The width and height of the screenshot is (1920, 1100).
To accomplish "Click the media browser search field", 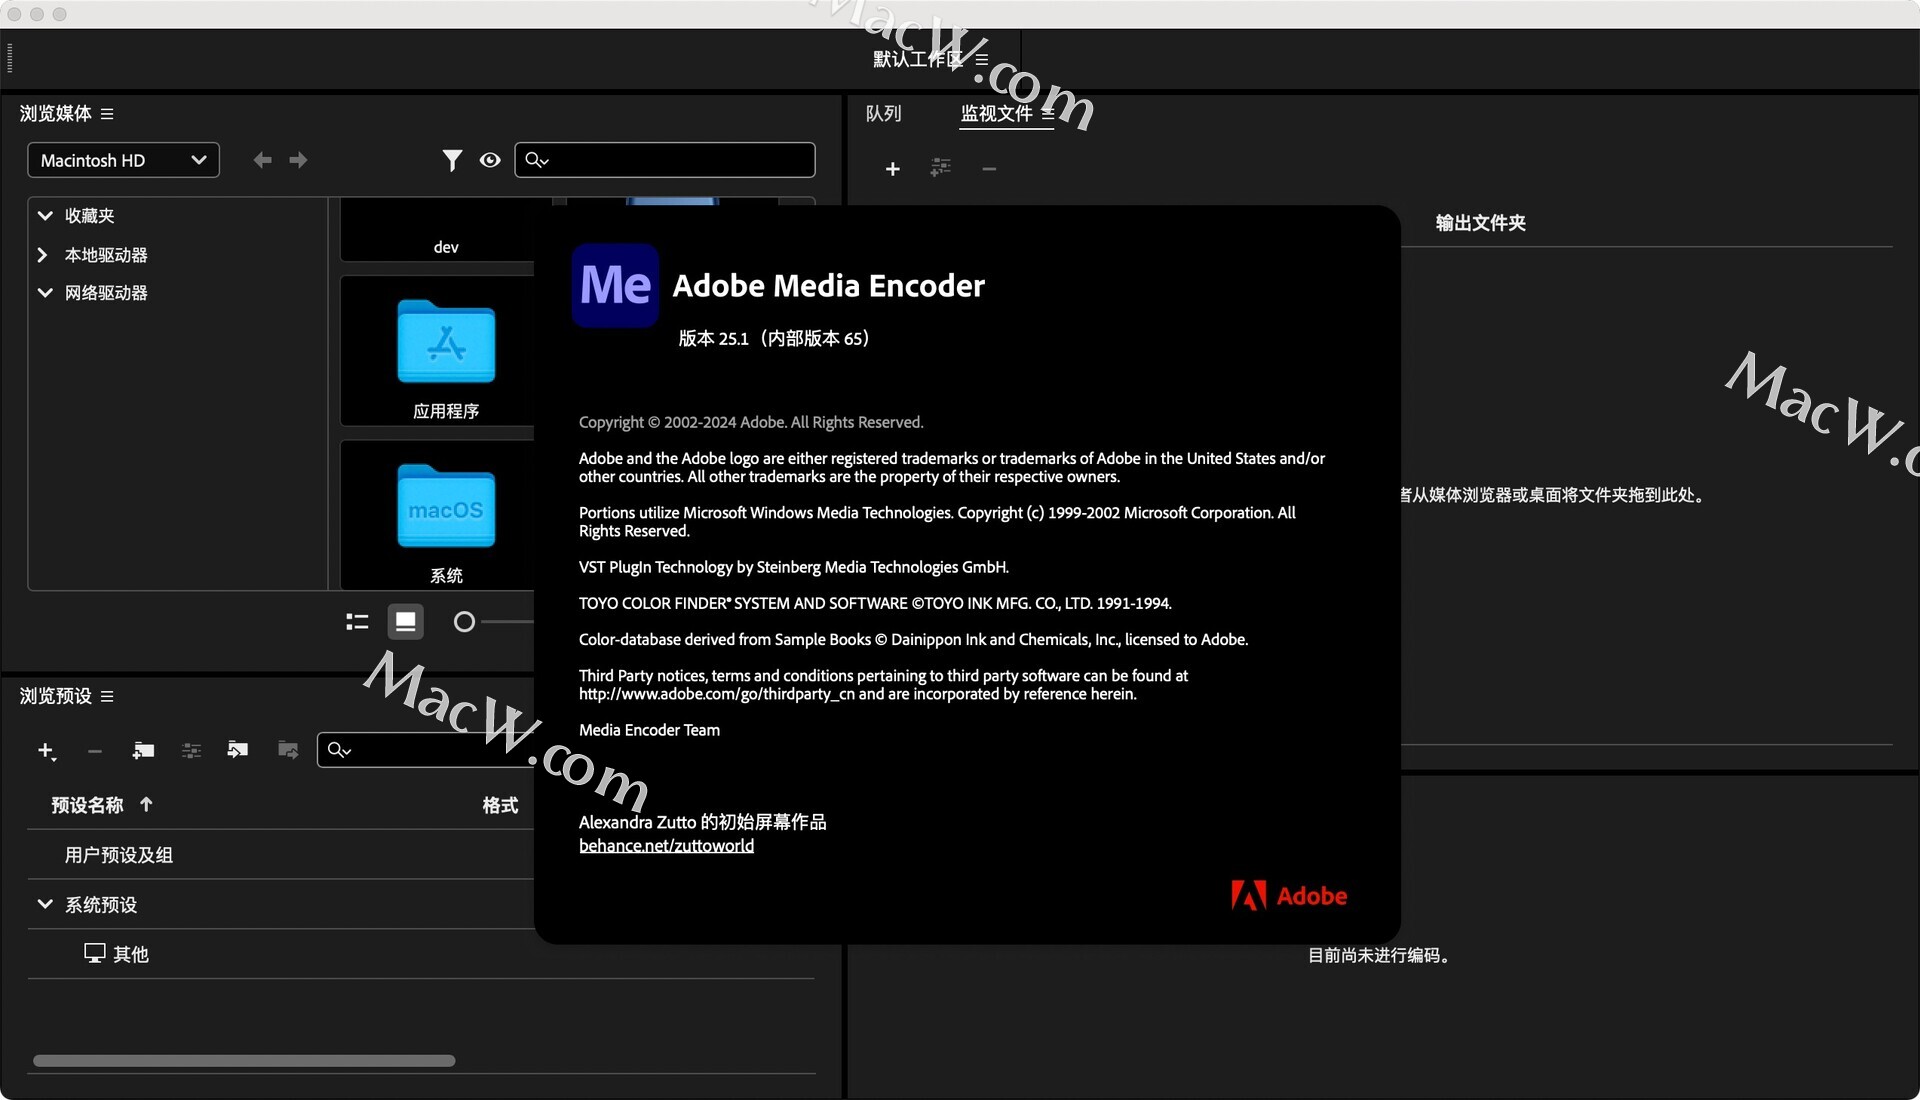I will pos(665,160).
